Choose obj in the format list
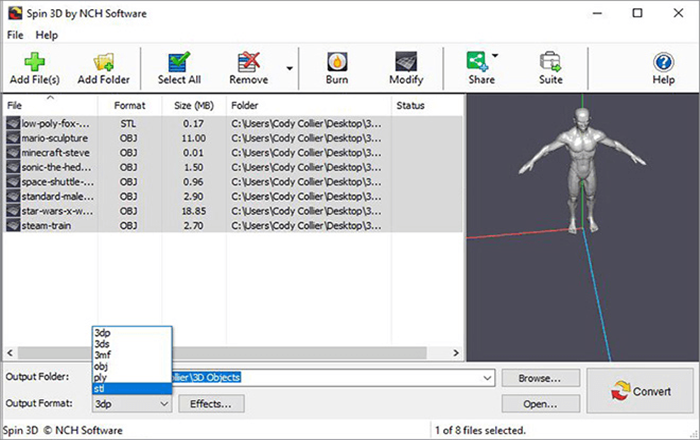The width and height of the screenshot is (700, 440). (132, 366)
